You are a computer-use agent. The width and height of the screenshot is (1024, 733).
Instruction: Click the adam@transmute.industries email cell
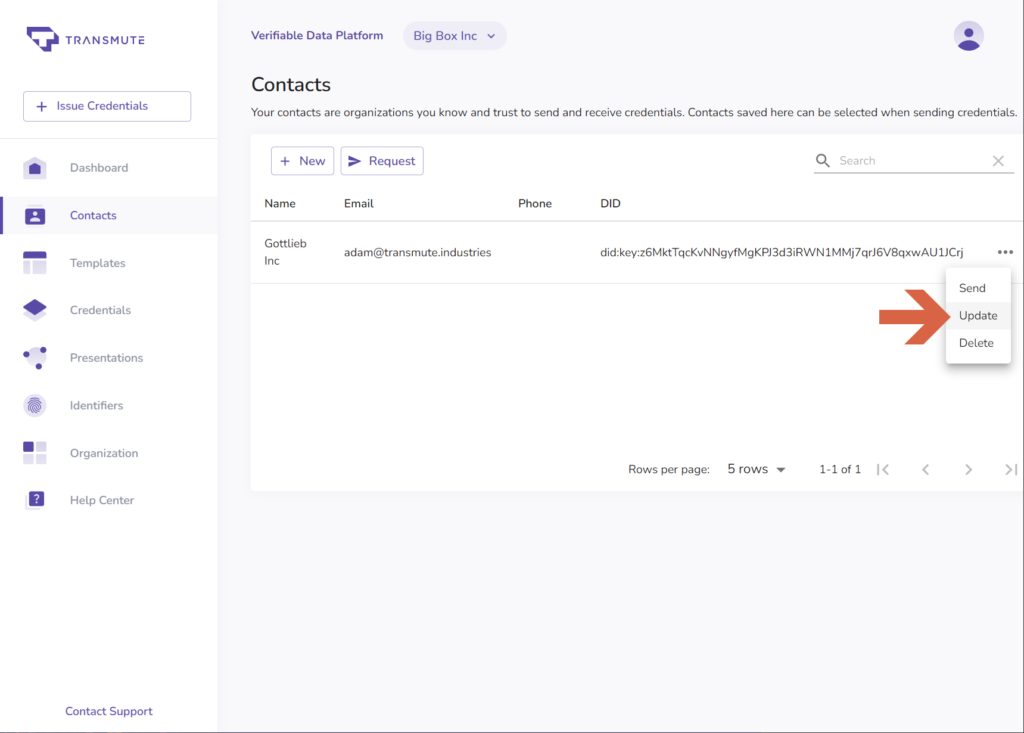coord(417,252)
